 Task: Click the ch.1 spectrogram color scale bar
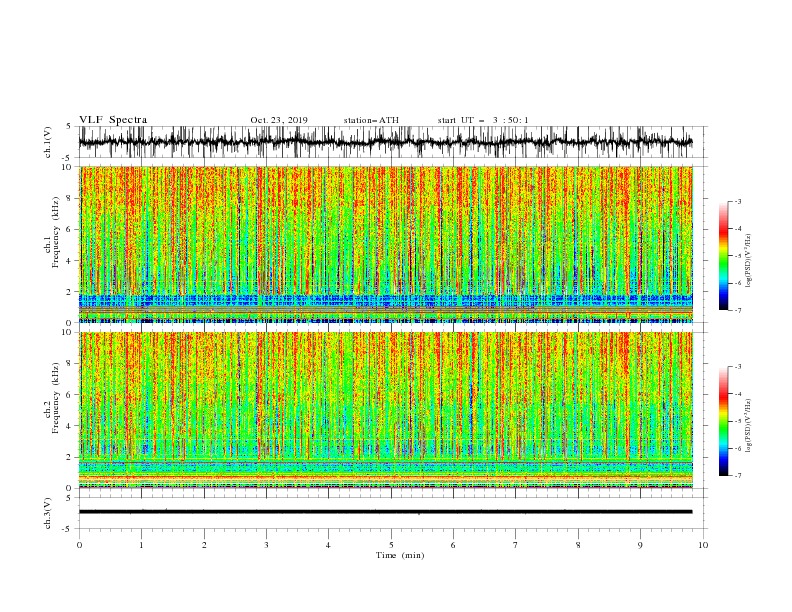pyautogui.click(x=723, y=256)
